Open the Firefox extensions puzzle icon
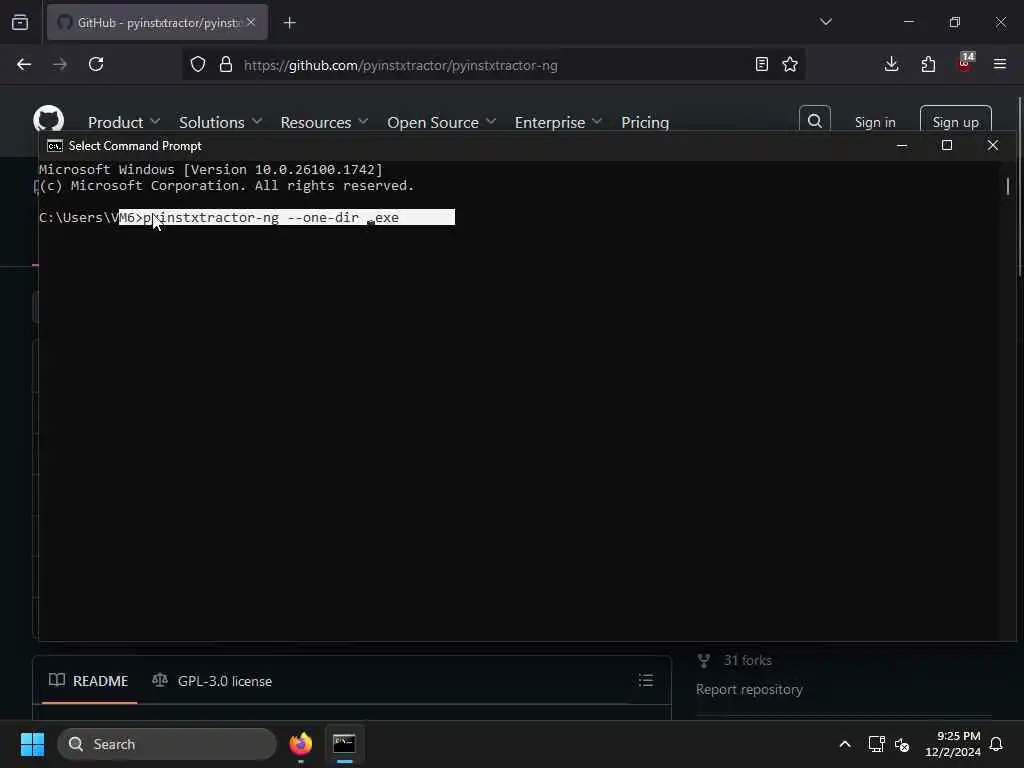The width and height of the screenshot is (1024, 768). (x=928, y=64)
